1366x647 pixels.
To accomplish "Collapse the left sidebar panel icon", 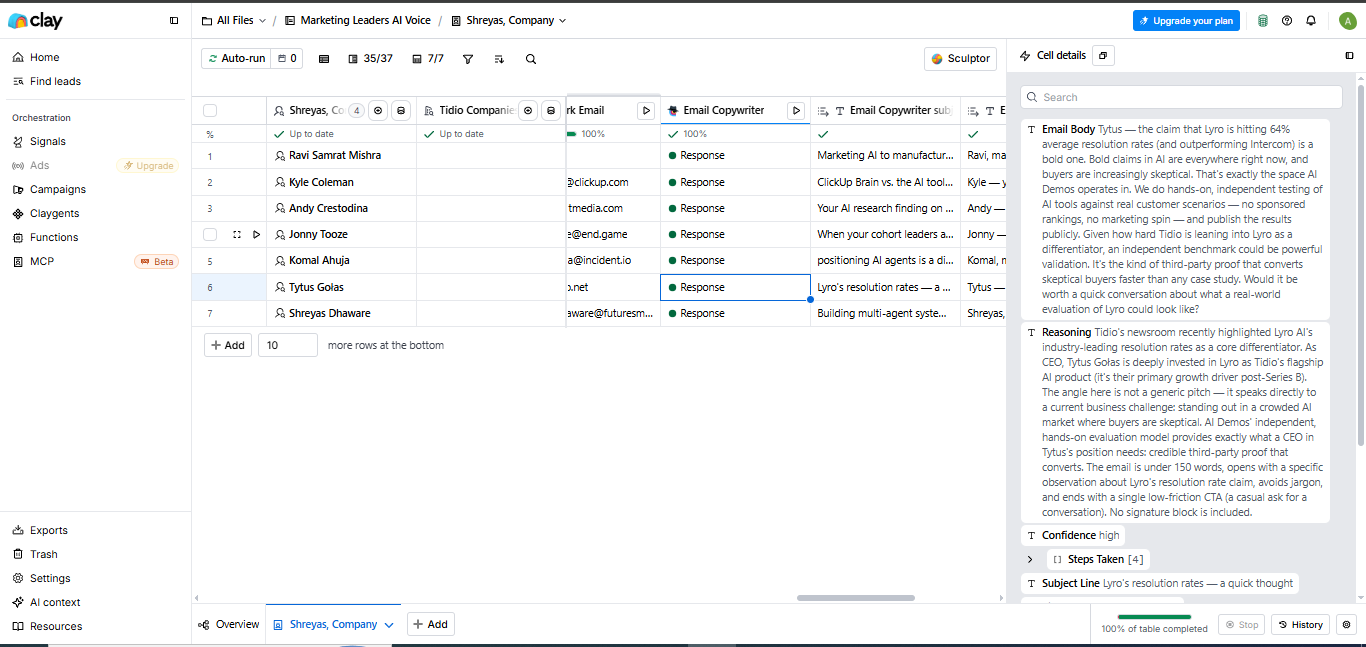I will coord(174,20).
